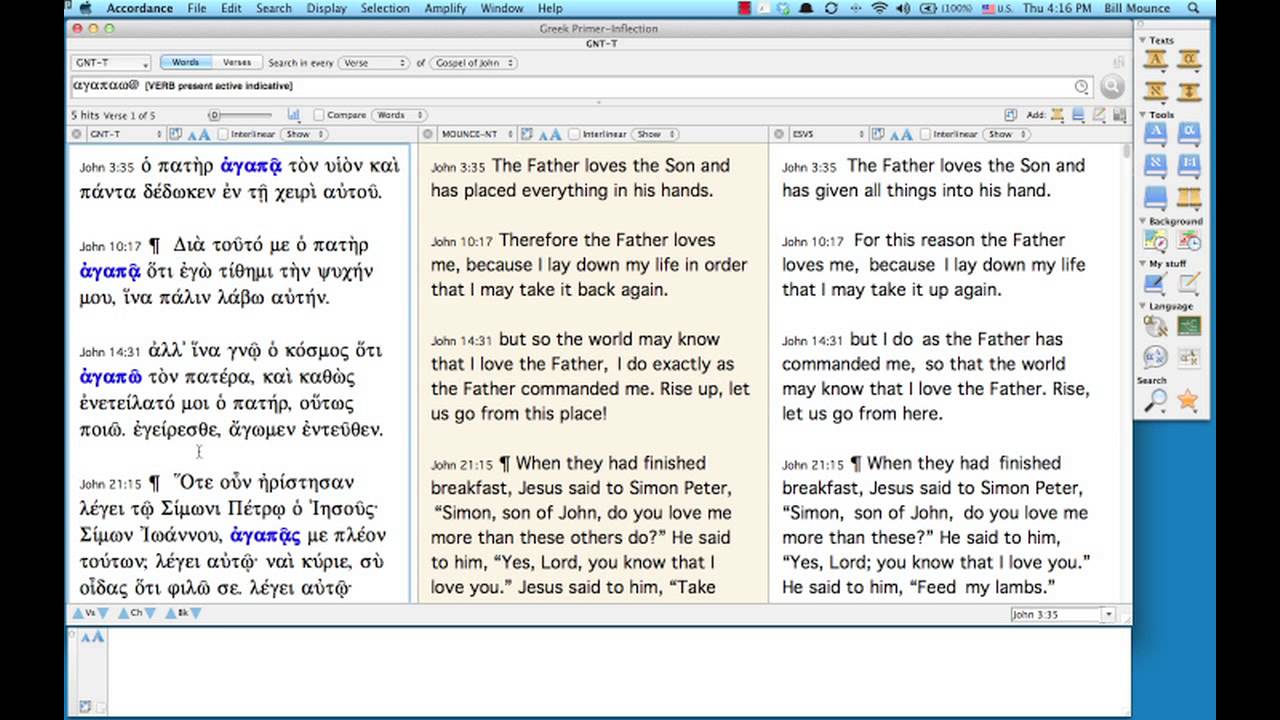The height and width of the screenshot is (720, 1280).
Task: Enable Interlinear in MOUNCE-NT pane
Action: pyautogui.click(x=574, y=134)
